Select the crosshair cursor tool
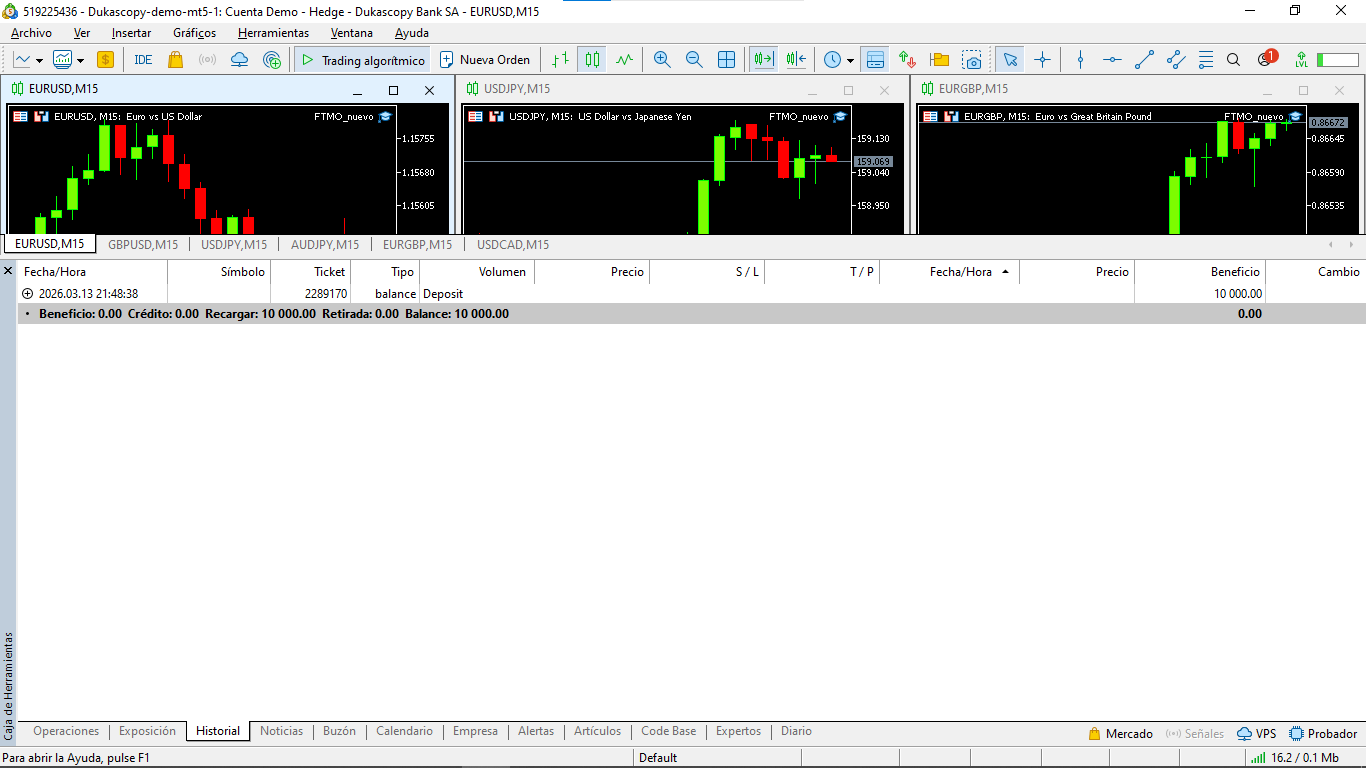This screenshot has width=1366, height=768. pos(1042,60)
